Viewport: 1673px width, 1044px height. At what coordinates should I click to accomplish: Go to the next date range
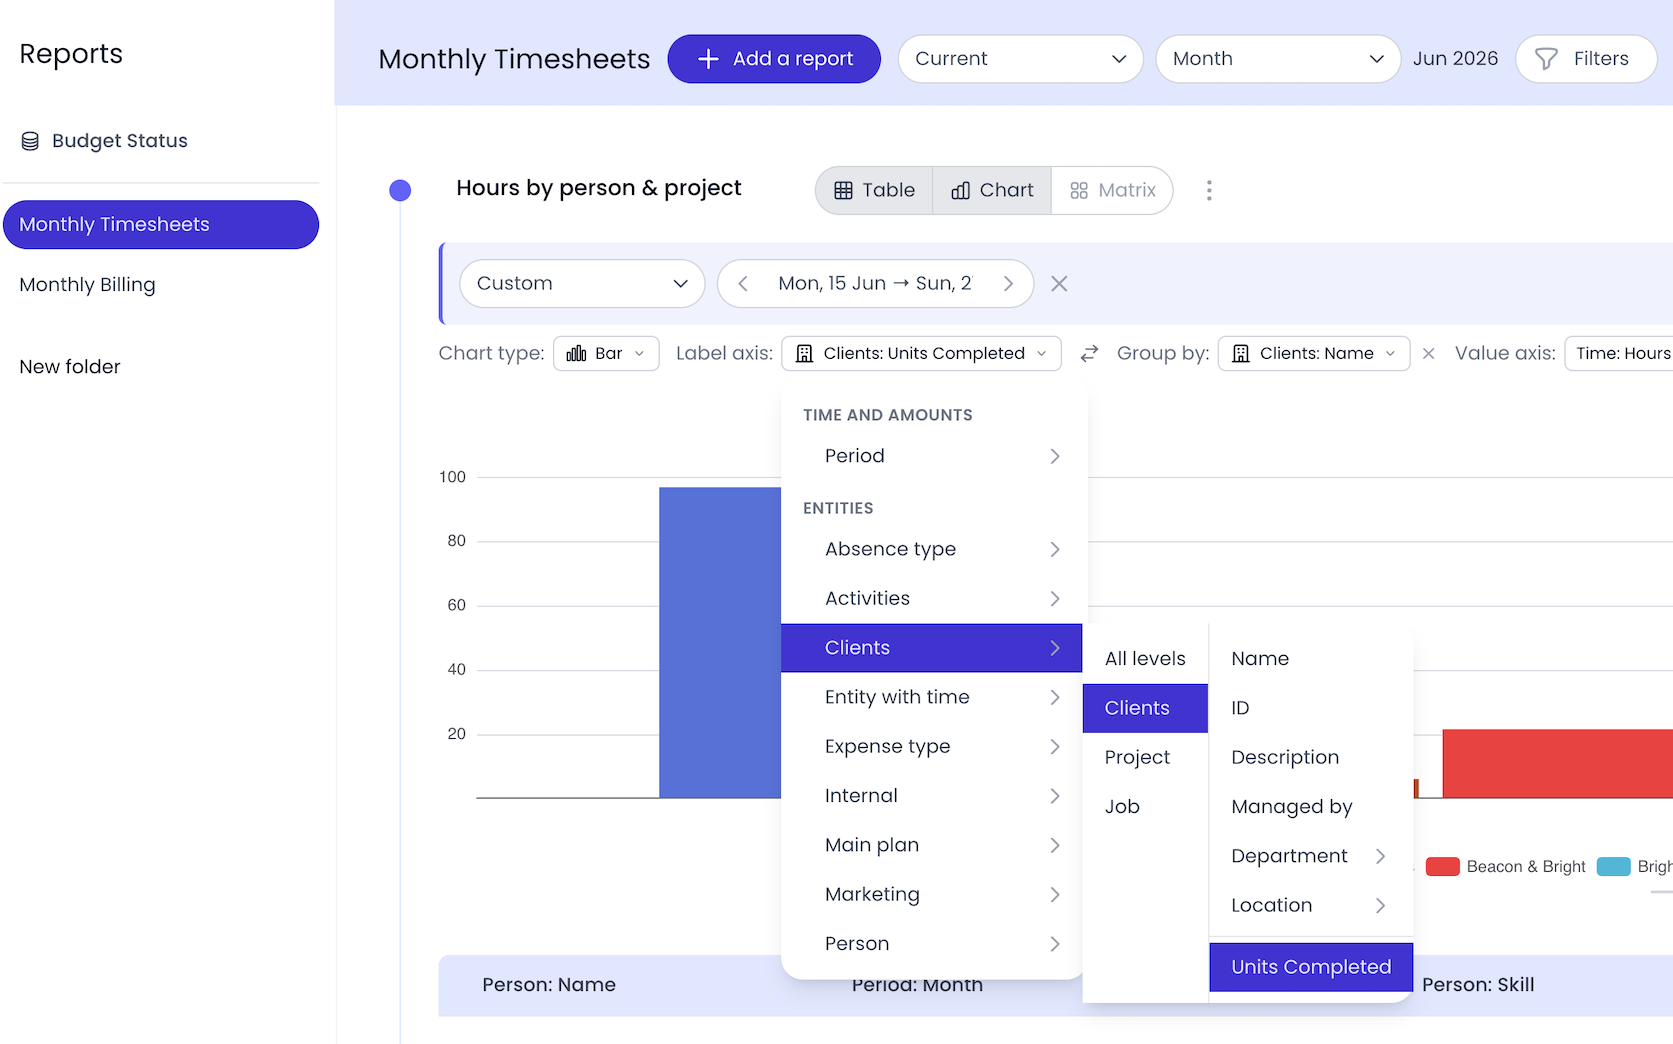1008,284
